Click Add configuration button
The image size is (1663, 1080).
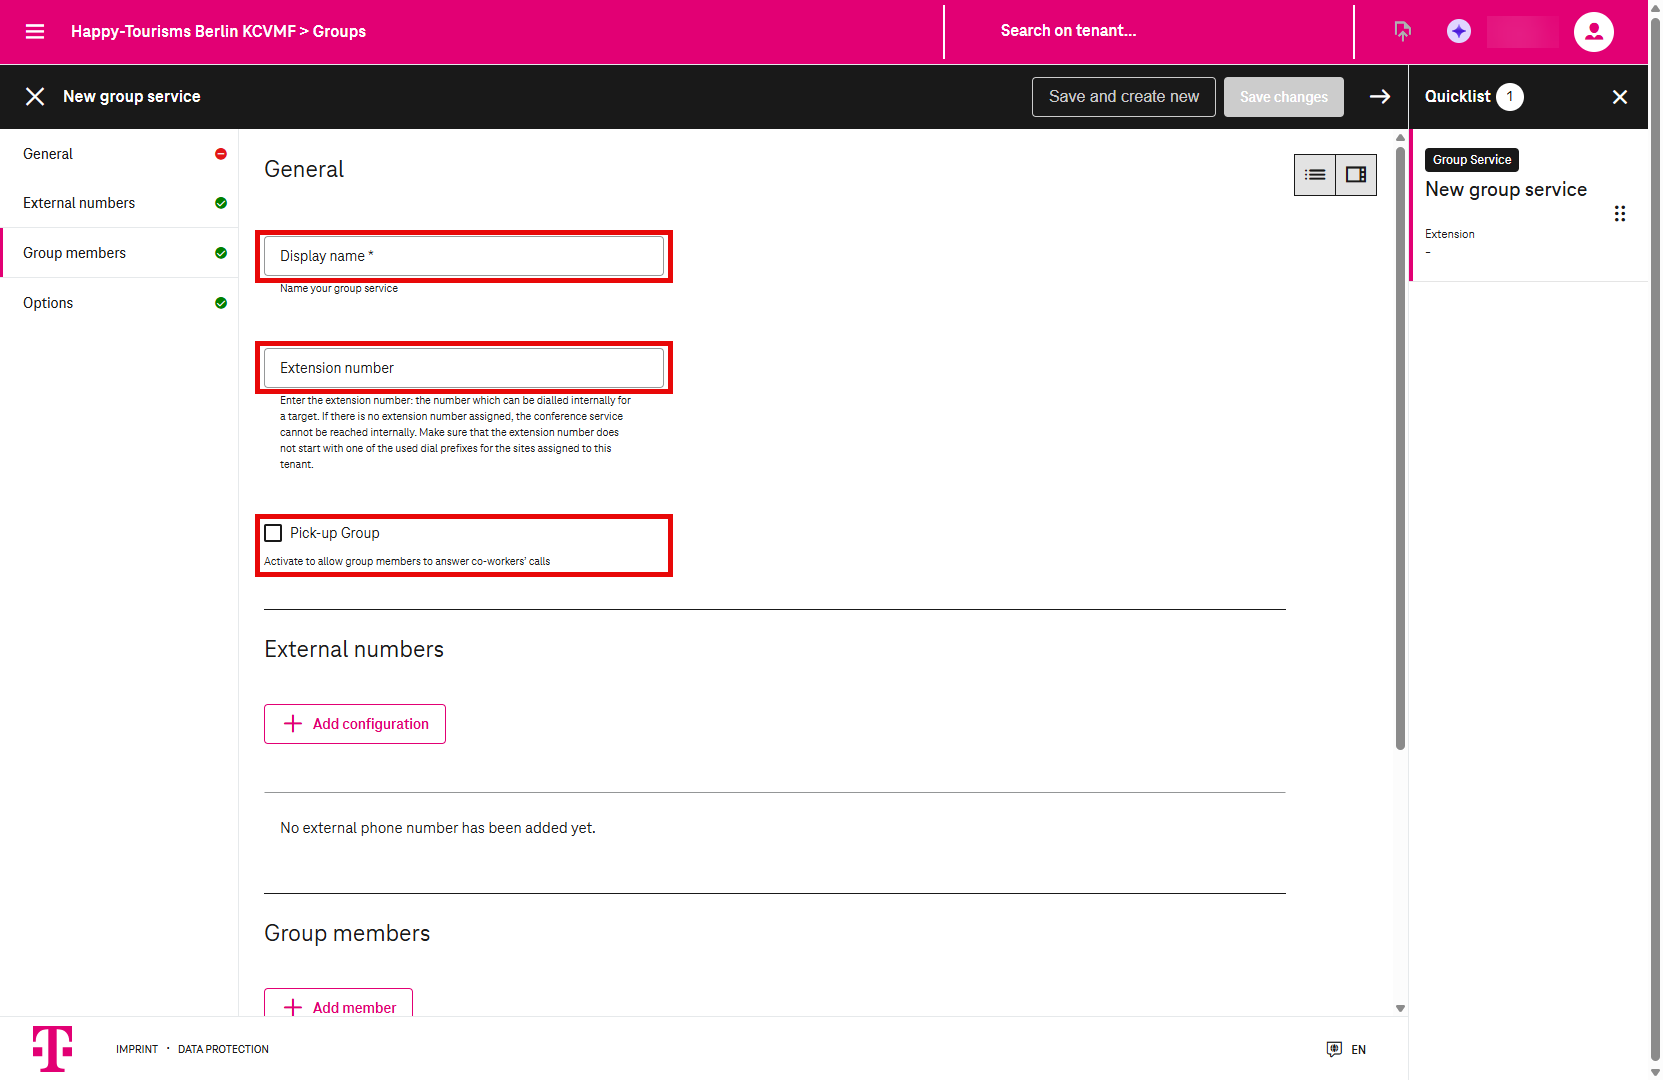[355, 724]
